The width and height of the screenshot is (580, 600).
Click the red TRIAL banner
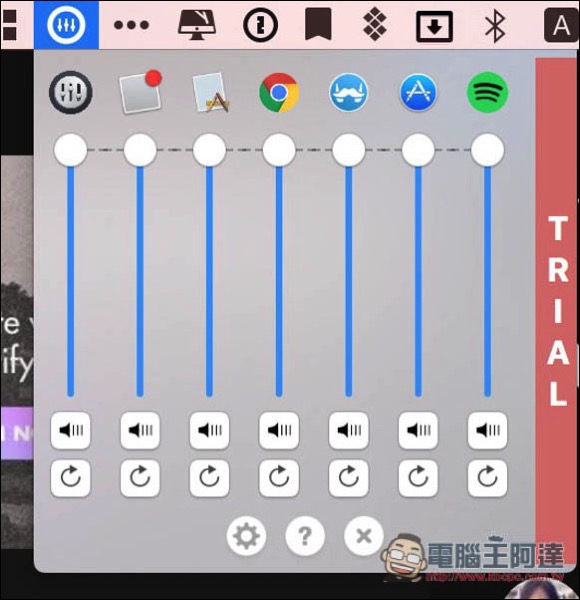pyautogui.click(x=556, y=310)
